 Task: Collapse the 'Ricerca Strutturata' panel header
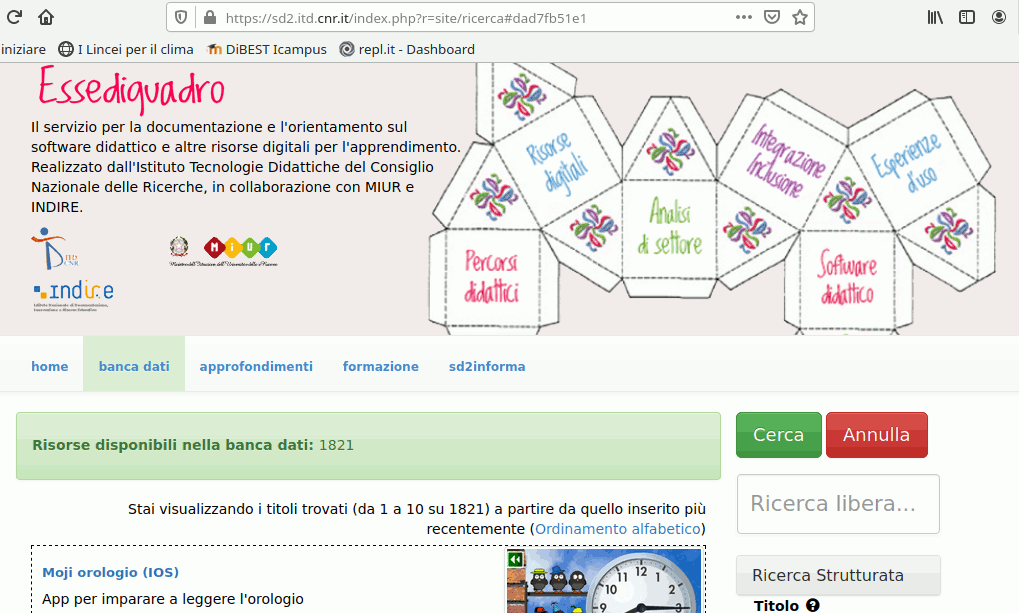click(x=838, y=575)
